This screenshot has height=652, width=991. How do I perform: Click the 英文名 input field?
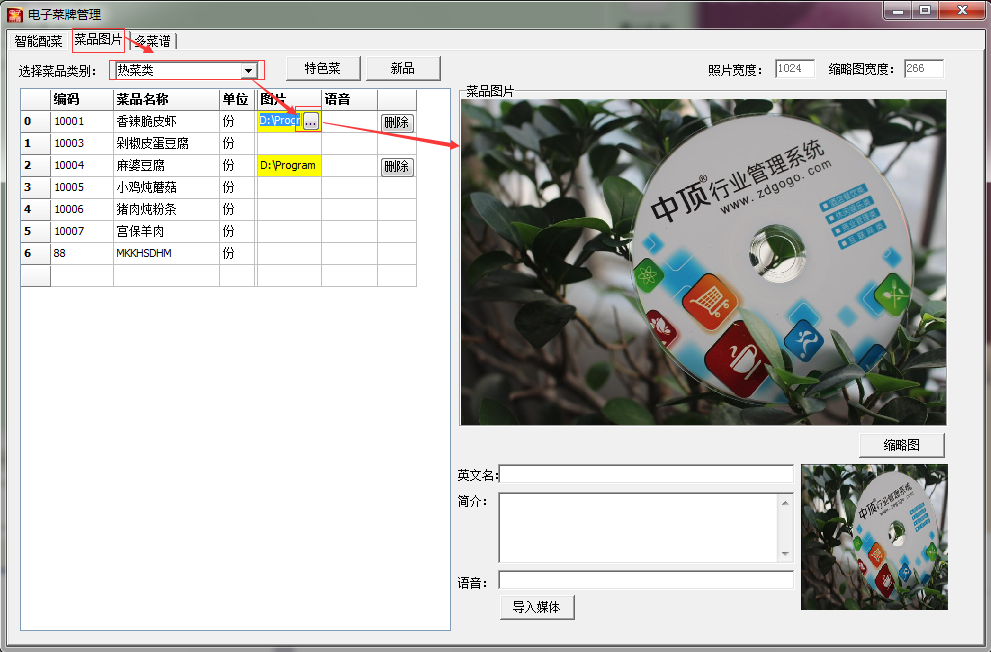click(x=646, y=474)
